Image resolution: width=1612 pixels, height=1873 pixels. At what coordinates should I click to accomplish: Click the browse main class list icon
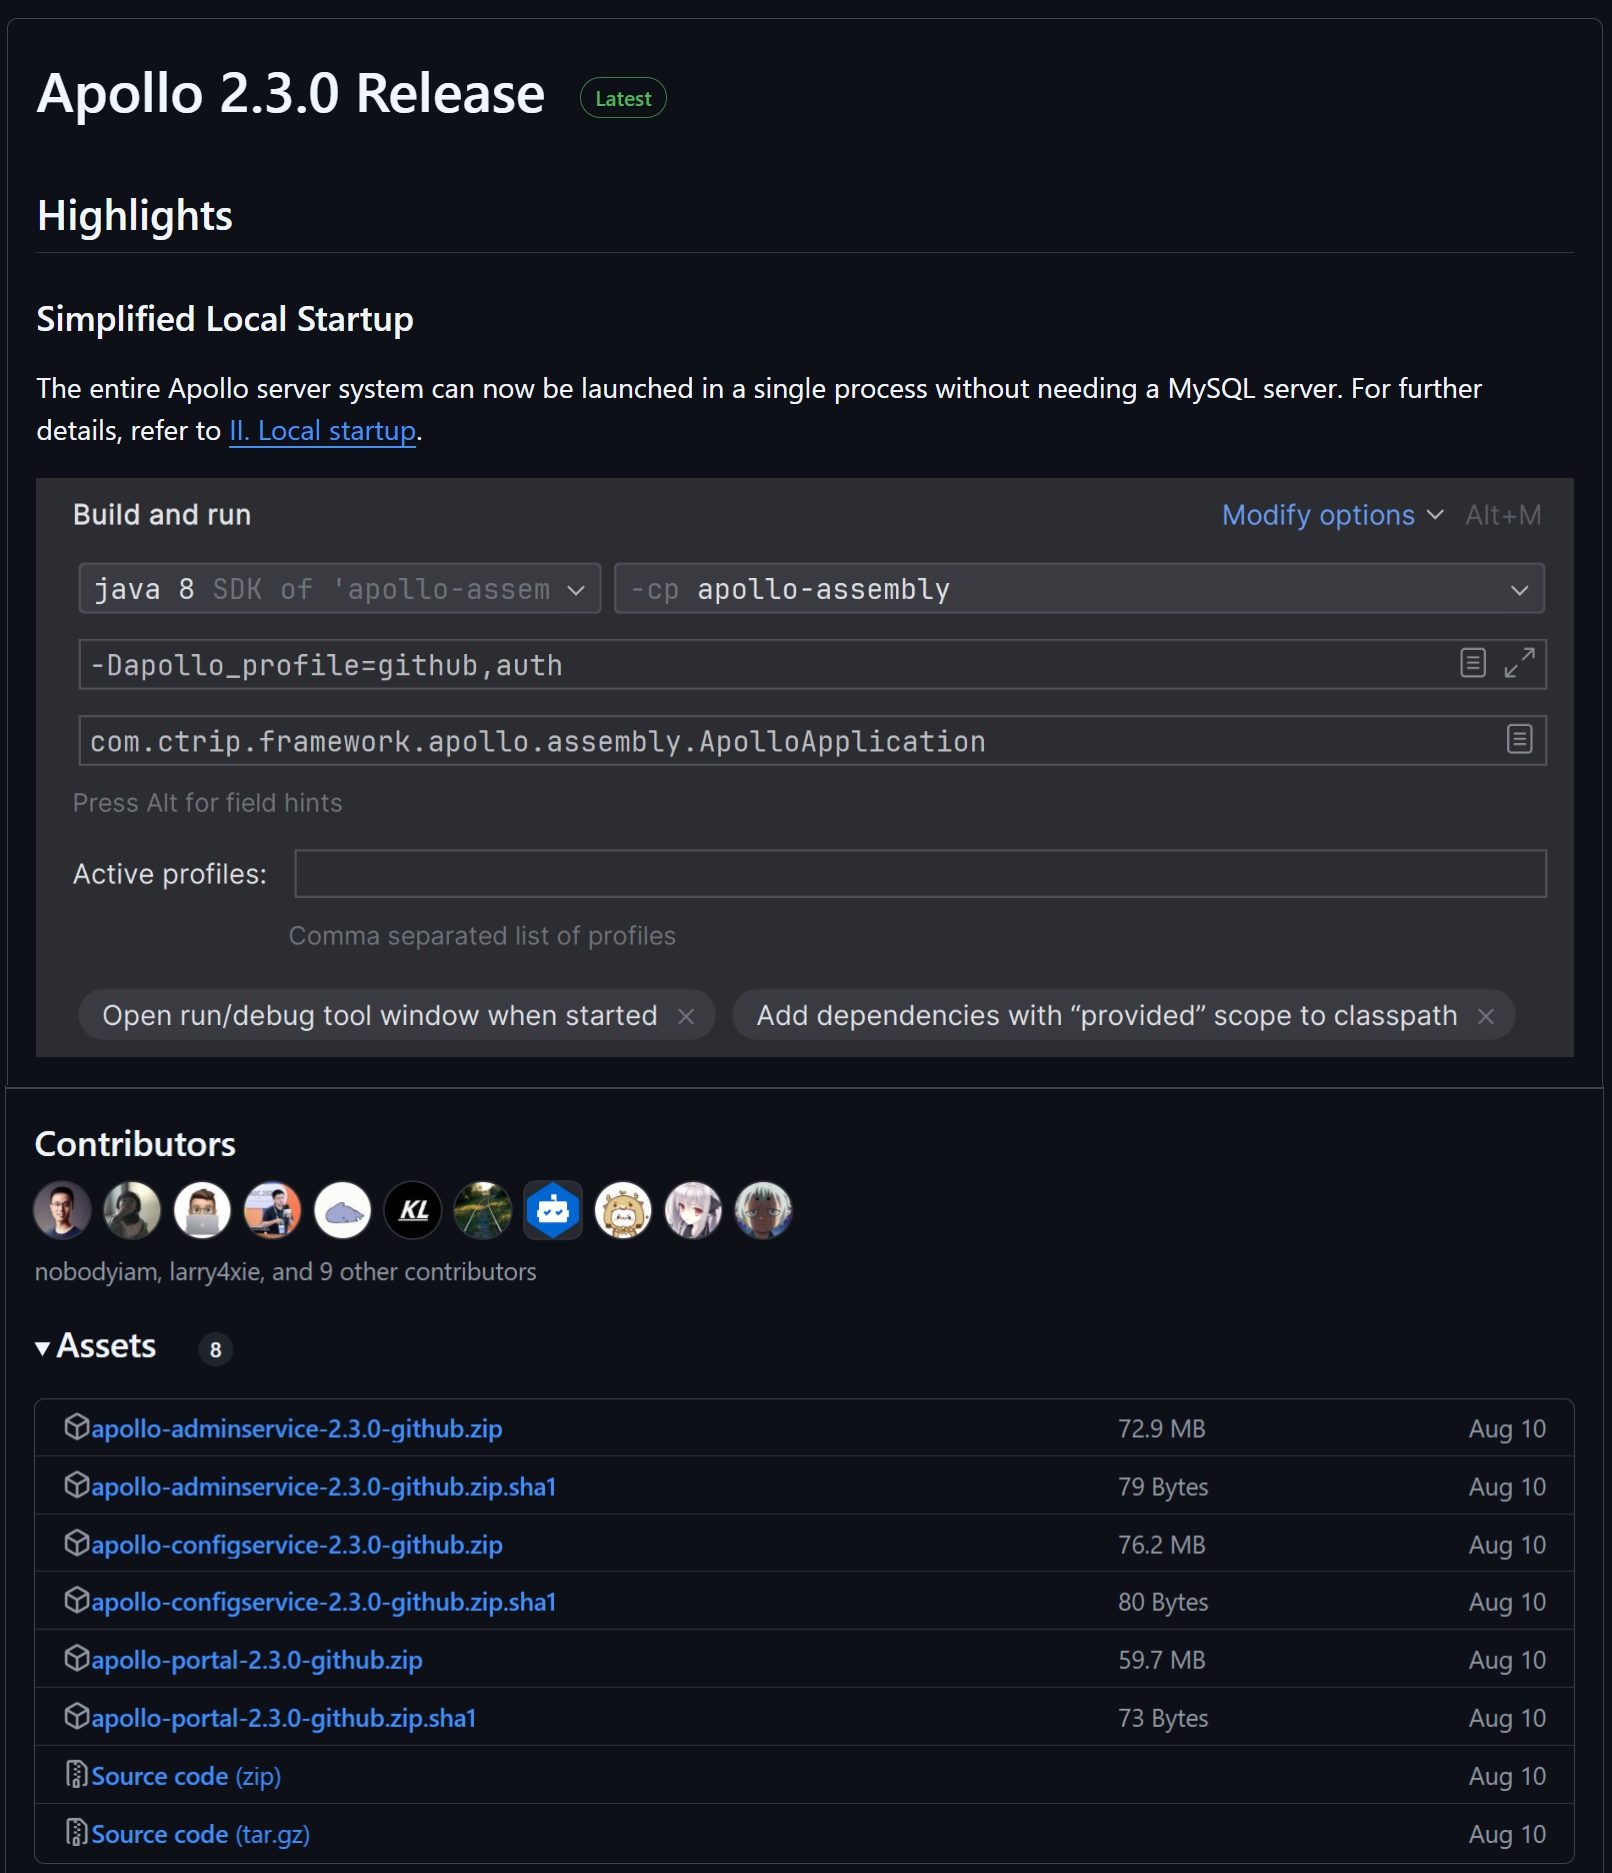click(x=1520, y=740)
